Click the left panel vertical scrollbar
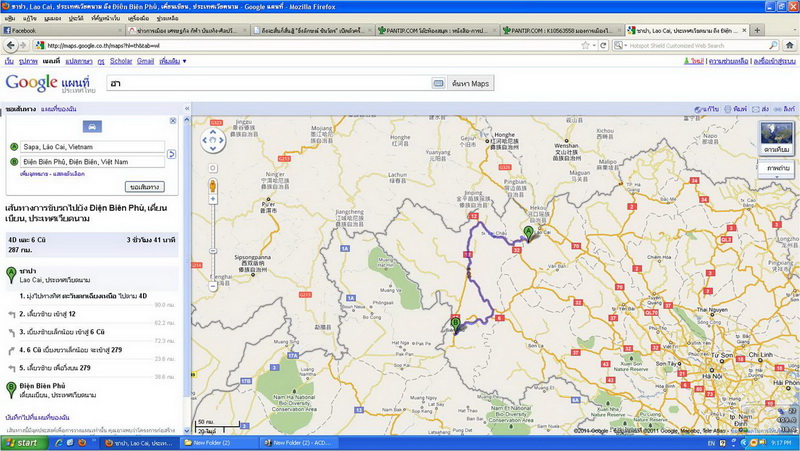 click(186, 275)
